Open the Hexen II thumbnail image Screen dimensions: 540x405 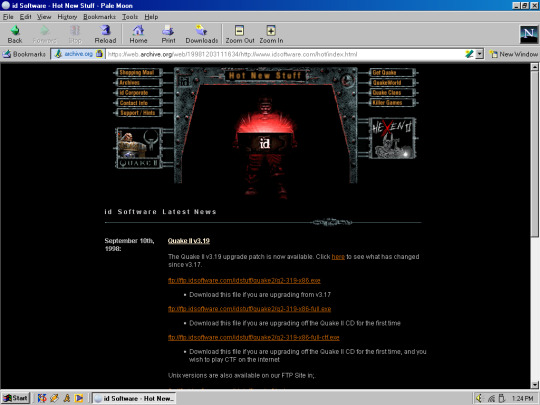click(393, 138)
